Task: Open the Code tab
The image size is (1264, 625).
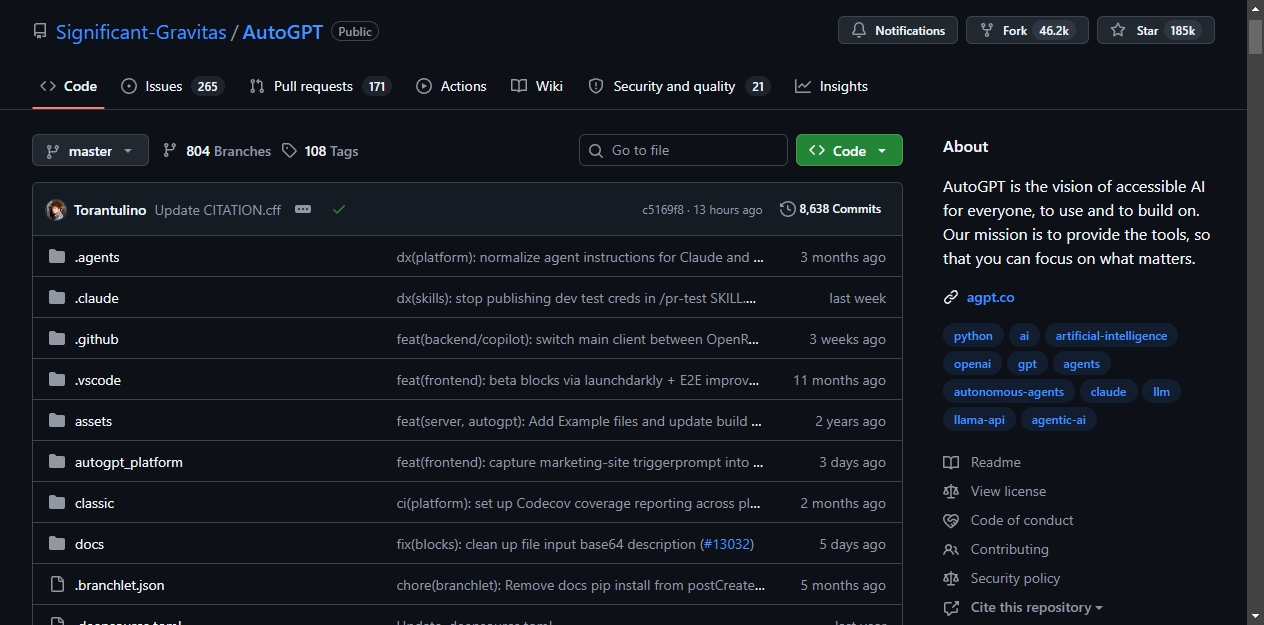Action: 68,86
